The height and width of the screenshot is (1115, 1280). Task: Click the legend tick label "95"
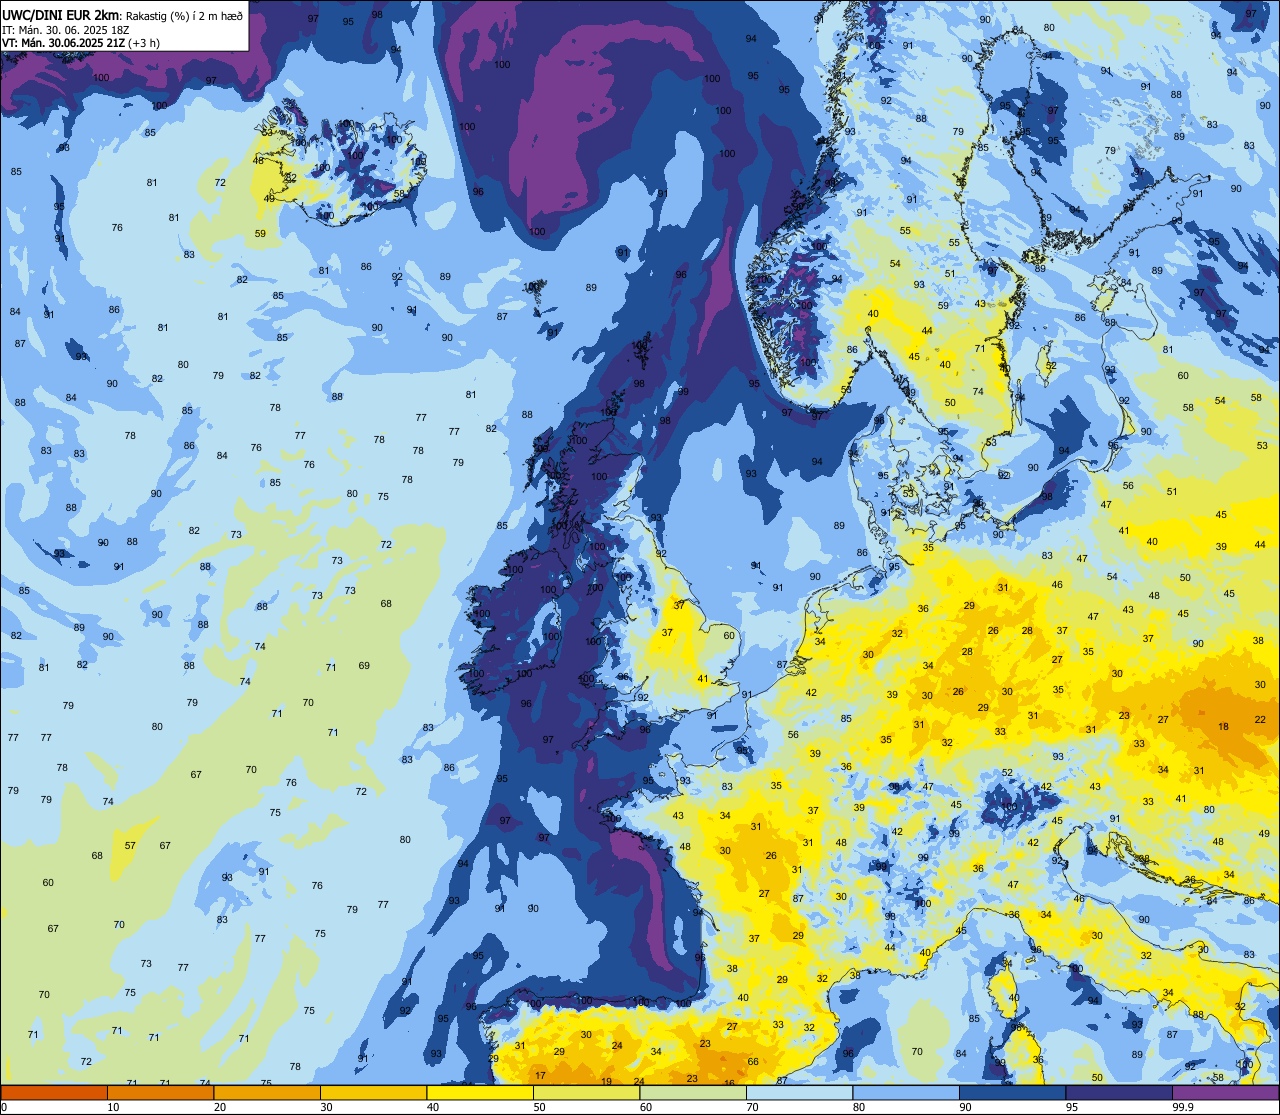pos(1072,1107)
